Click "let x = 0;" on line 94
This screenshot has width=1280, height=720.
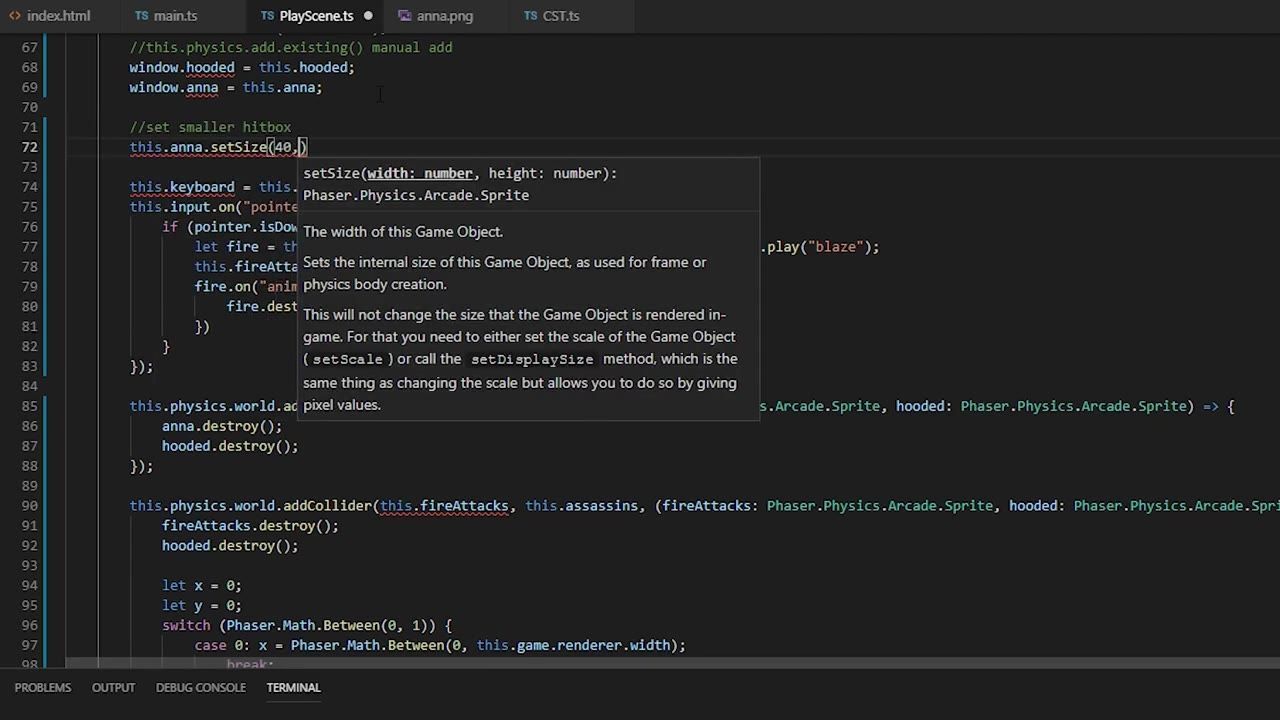[202, 586]
